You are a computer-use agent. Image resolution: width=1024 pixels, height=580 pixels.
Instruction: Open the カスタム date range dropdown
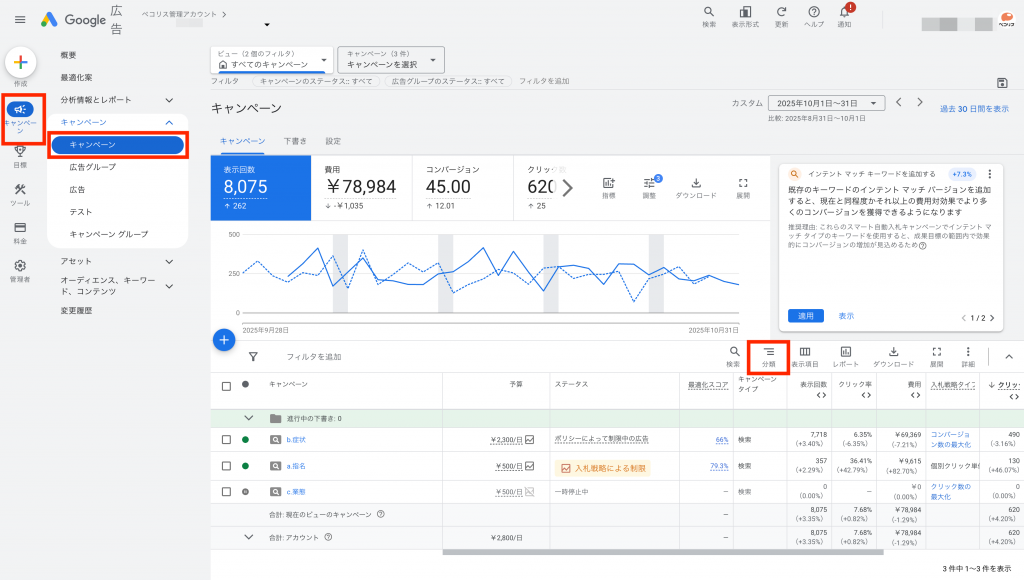(826, 103)
